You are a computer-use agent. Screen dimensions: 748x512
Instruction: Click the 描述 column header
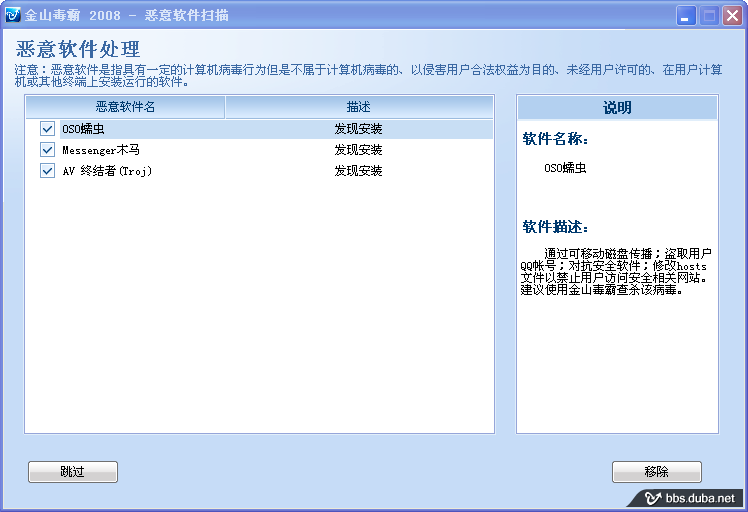tap(358, 107)
